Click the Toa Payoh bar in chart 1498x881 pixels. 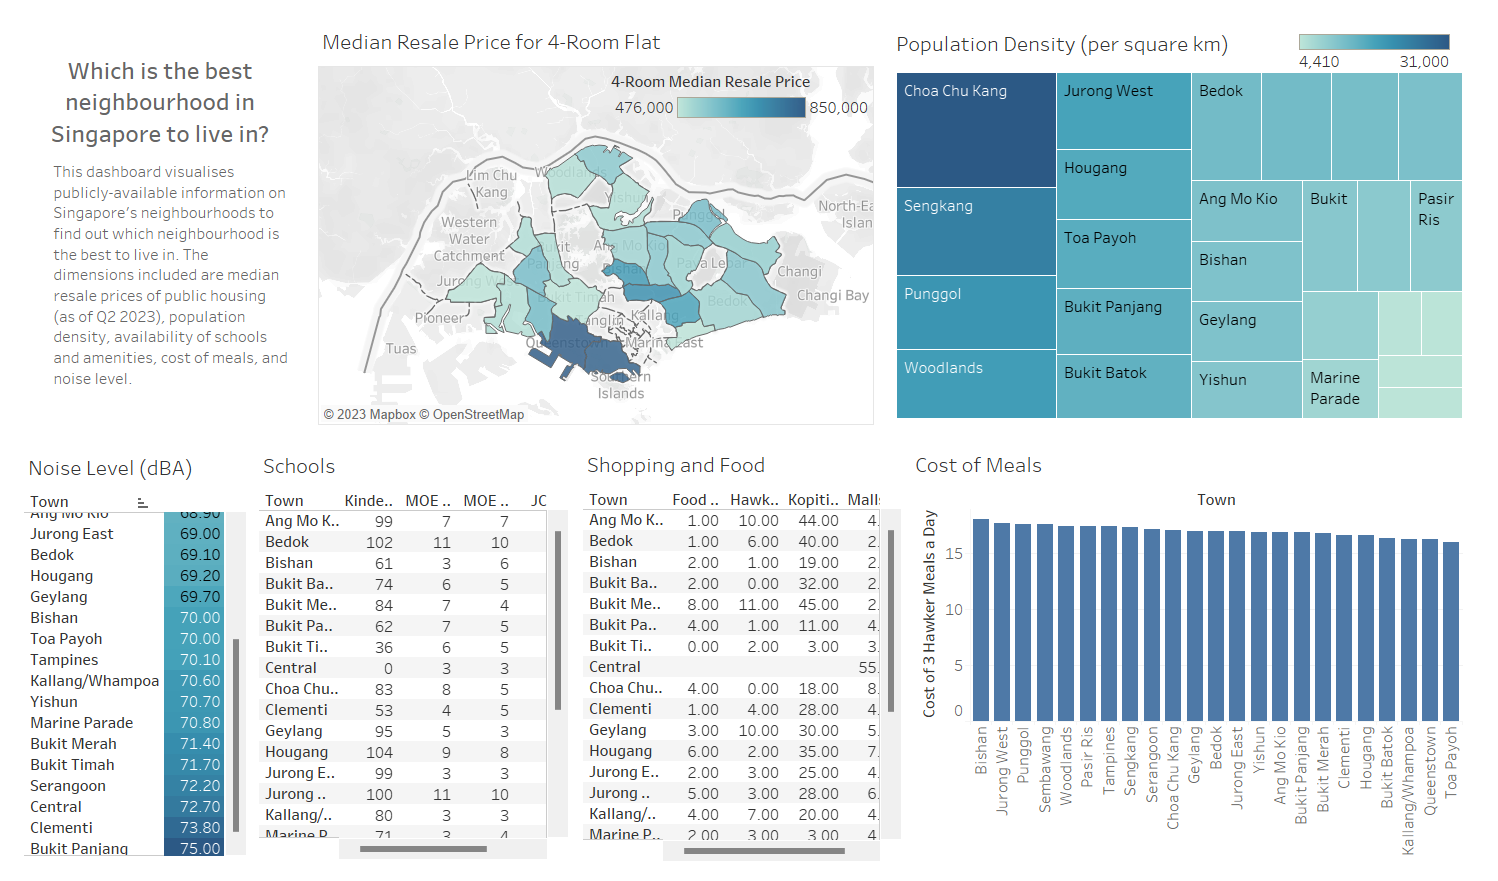tap(1450, 630)
